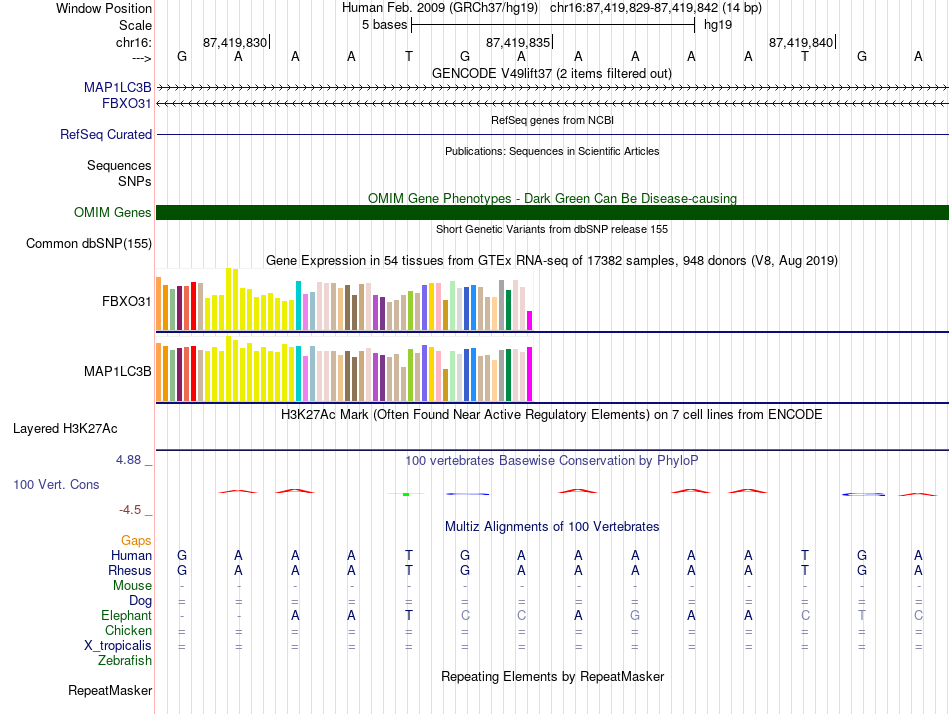This screenshot has width=950, height=714.
Task: Click the Gaps label in Multiz track
Action: coord(136,540)
